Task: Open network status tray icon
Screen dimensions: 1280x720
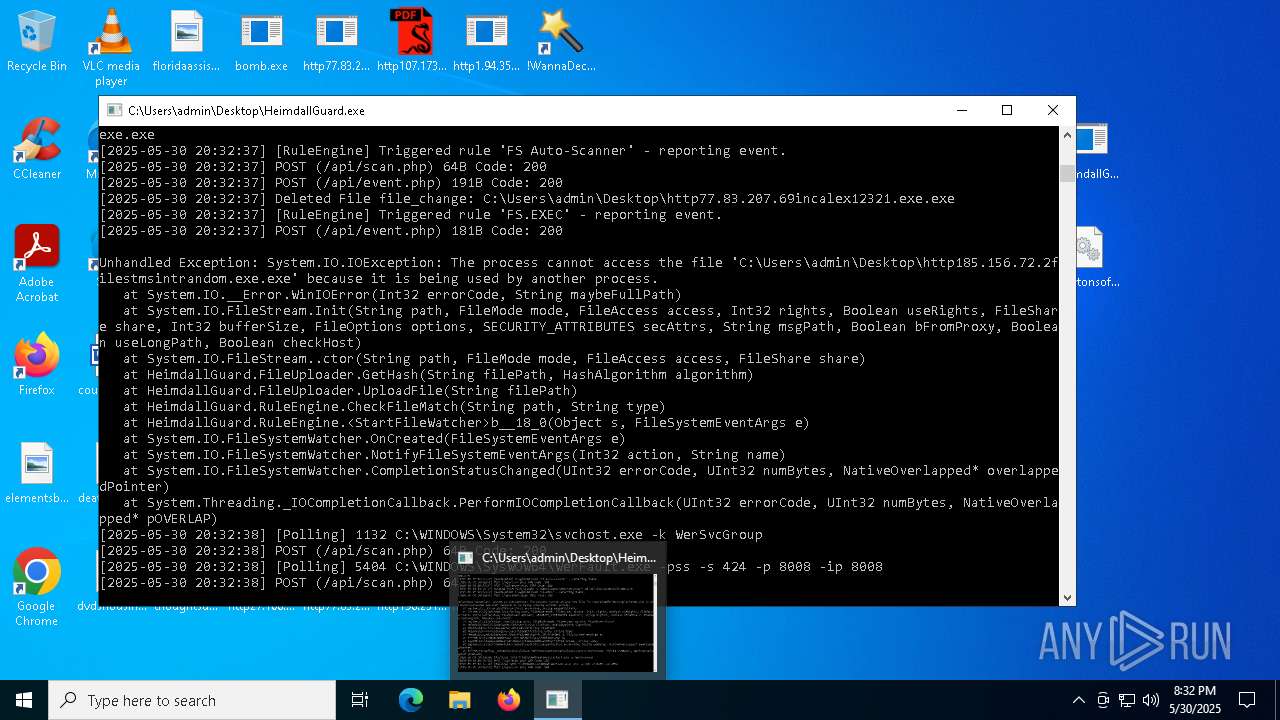Action: click(x=1127, y=700)
